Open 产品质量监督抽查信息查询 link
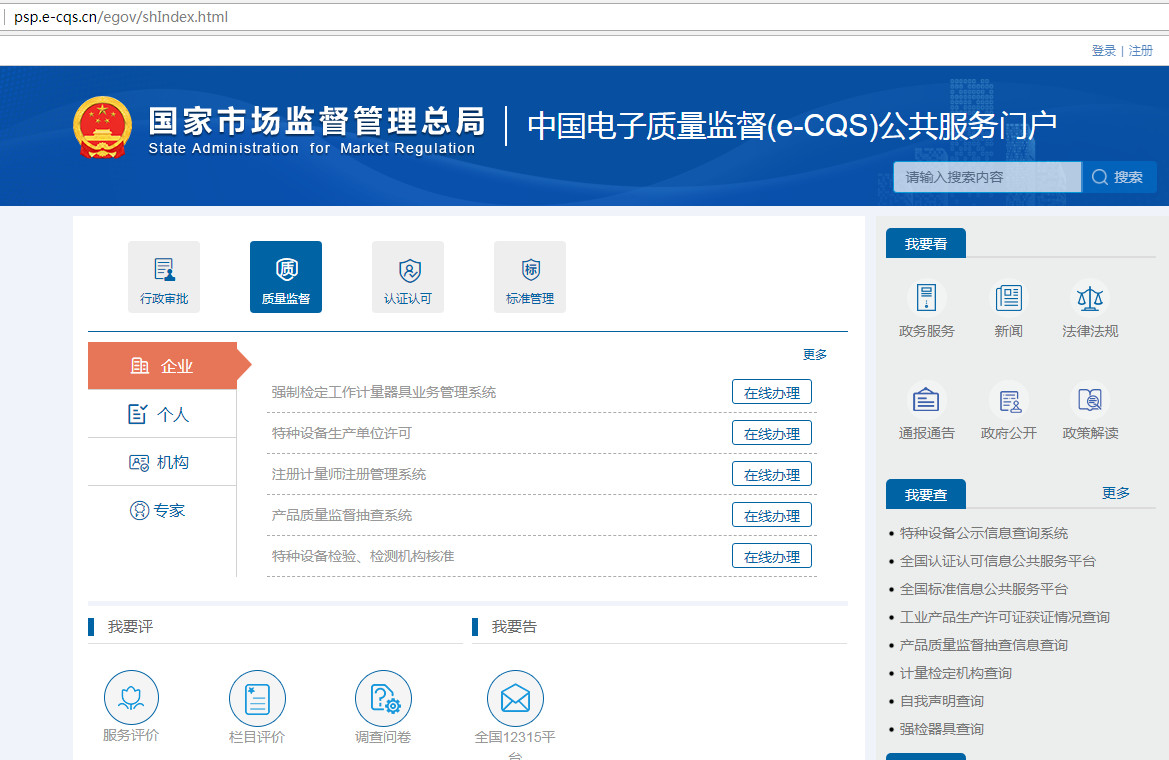Screen dimensions: 1169x760 click(x=984, y=645)
